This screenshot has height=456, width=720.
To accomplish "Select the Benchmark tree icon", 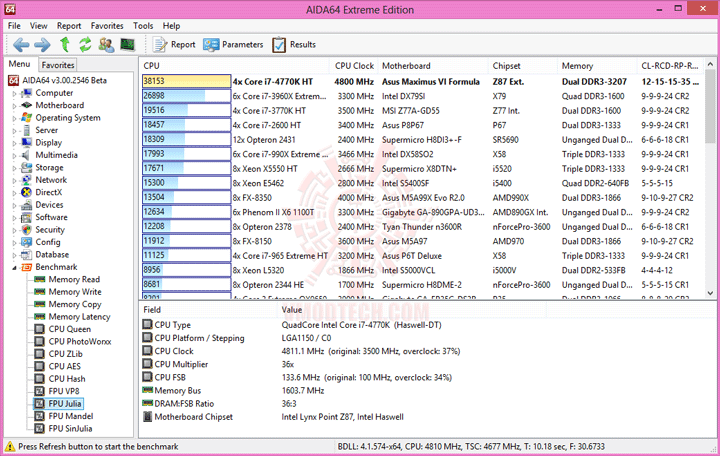I will tap(27, 267).
